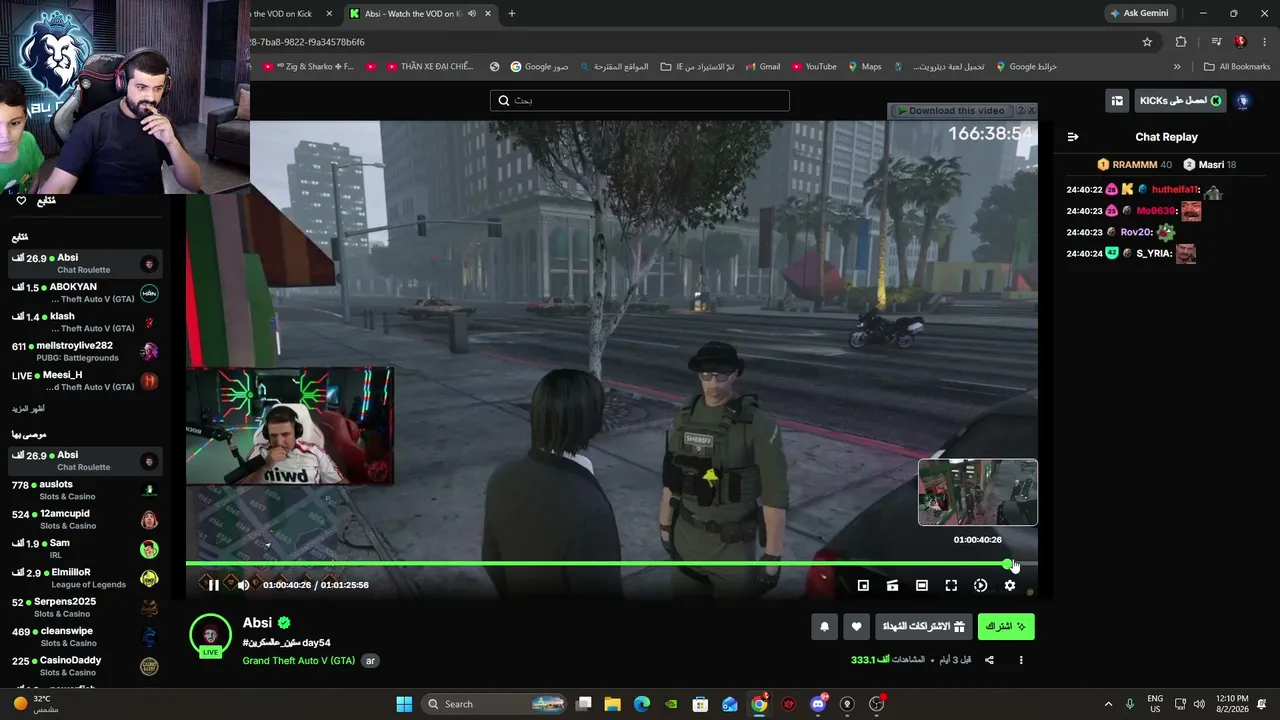Switch to the Absi VOD browser tab
The width and height of the screenshot is (1280, 720).
click(420, 14)
